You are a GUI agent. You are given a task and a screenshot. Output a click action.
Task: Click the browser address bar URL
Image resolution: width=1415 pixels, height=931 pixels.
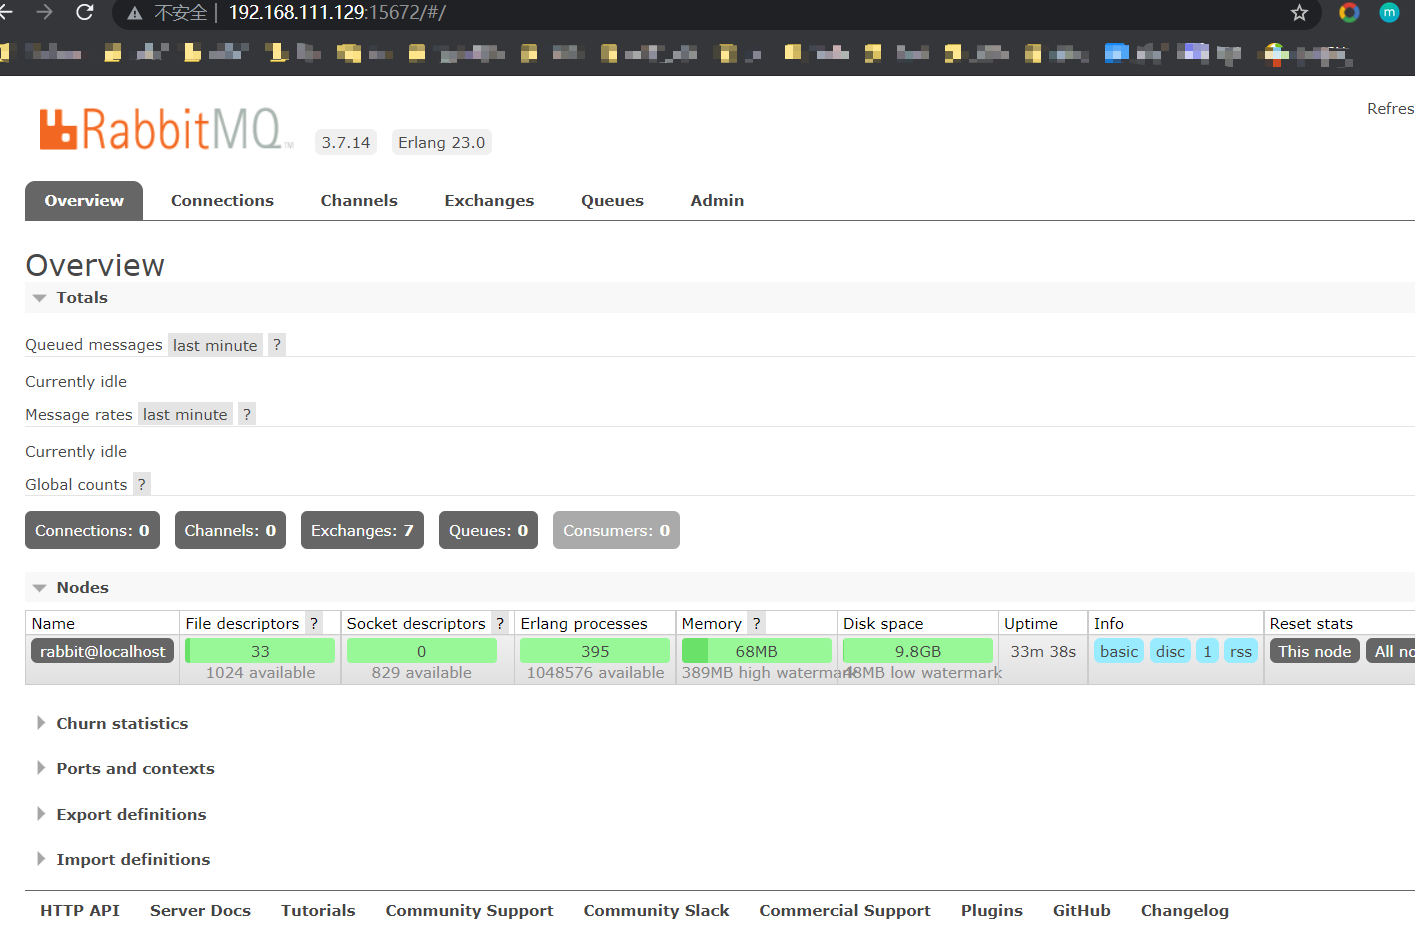tap(337, 13)
